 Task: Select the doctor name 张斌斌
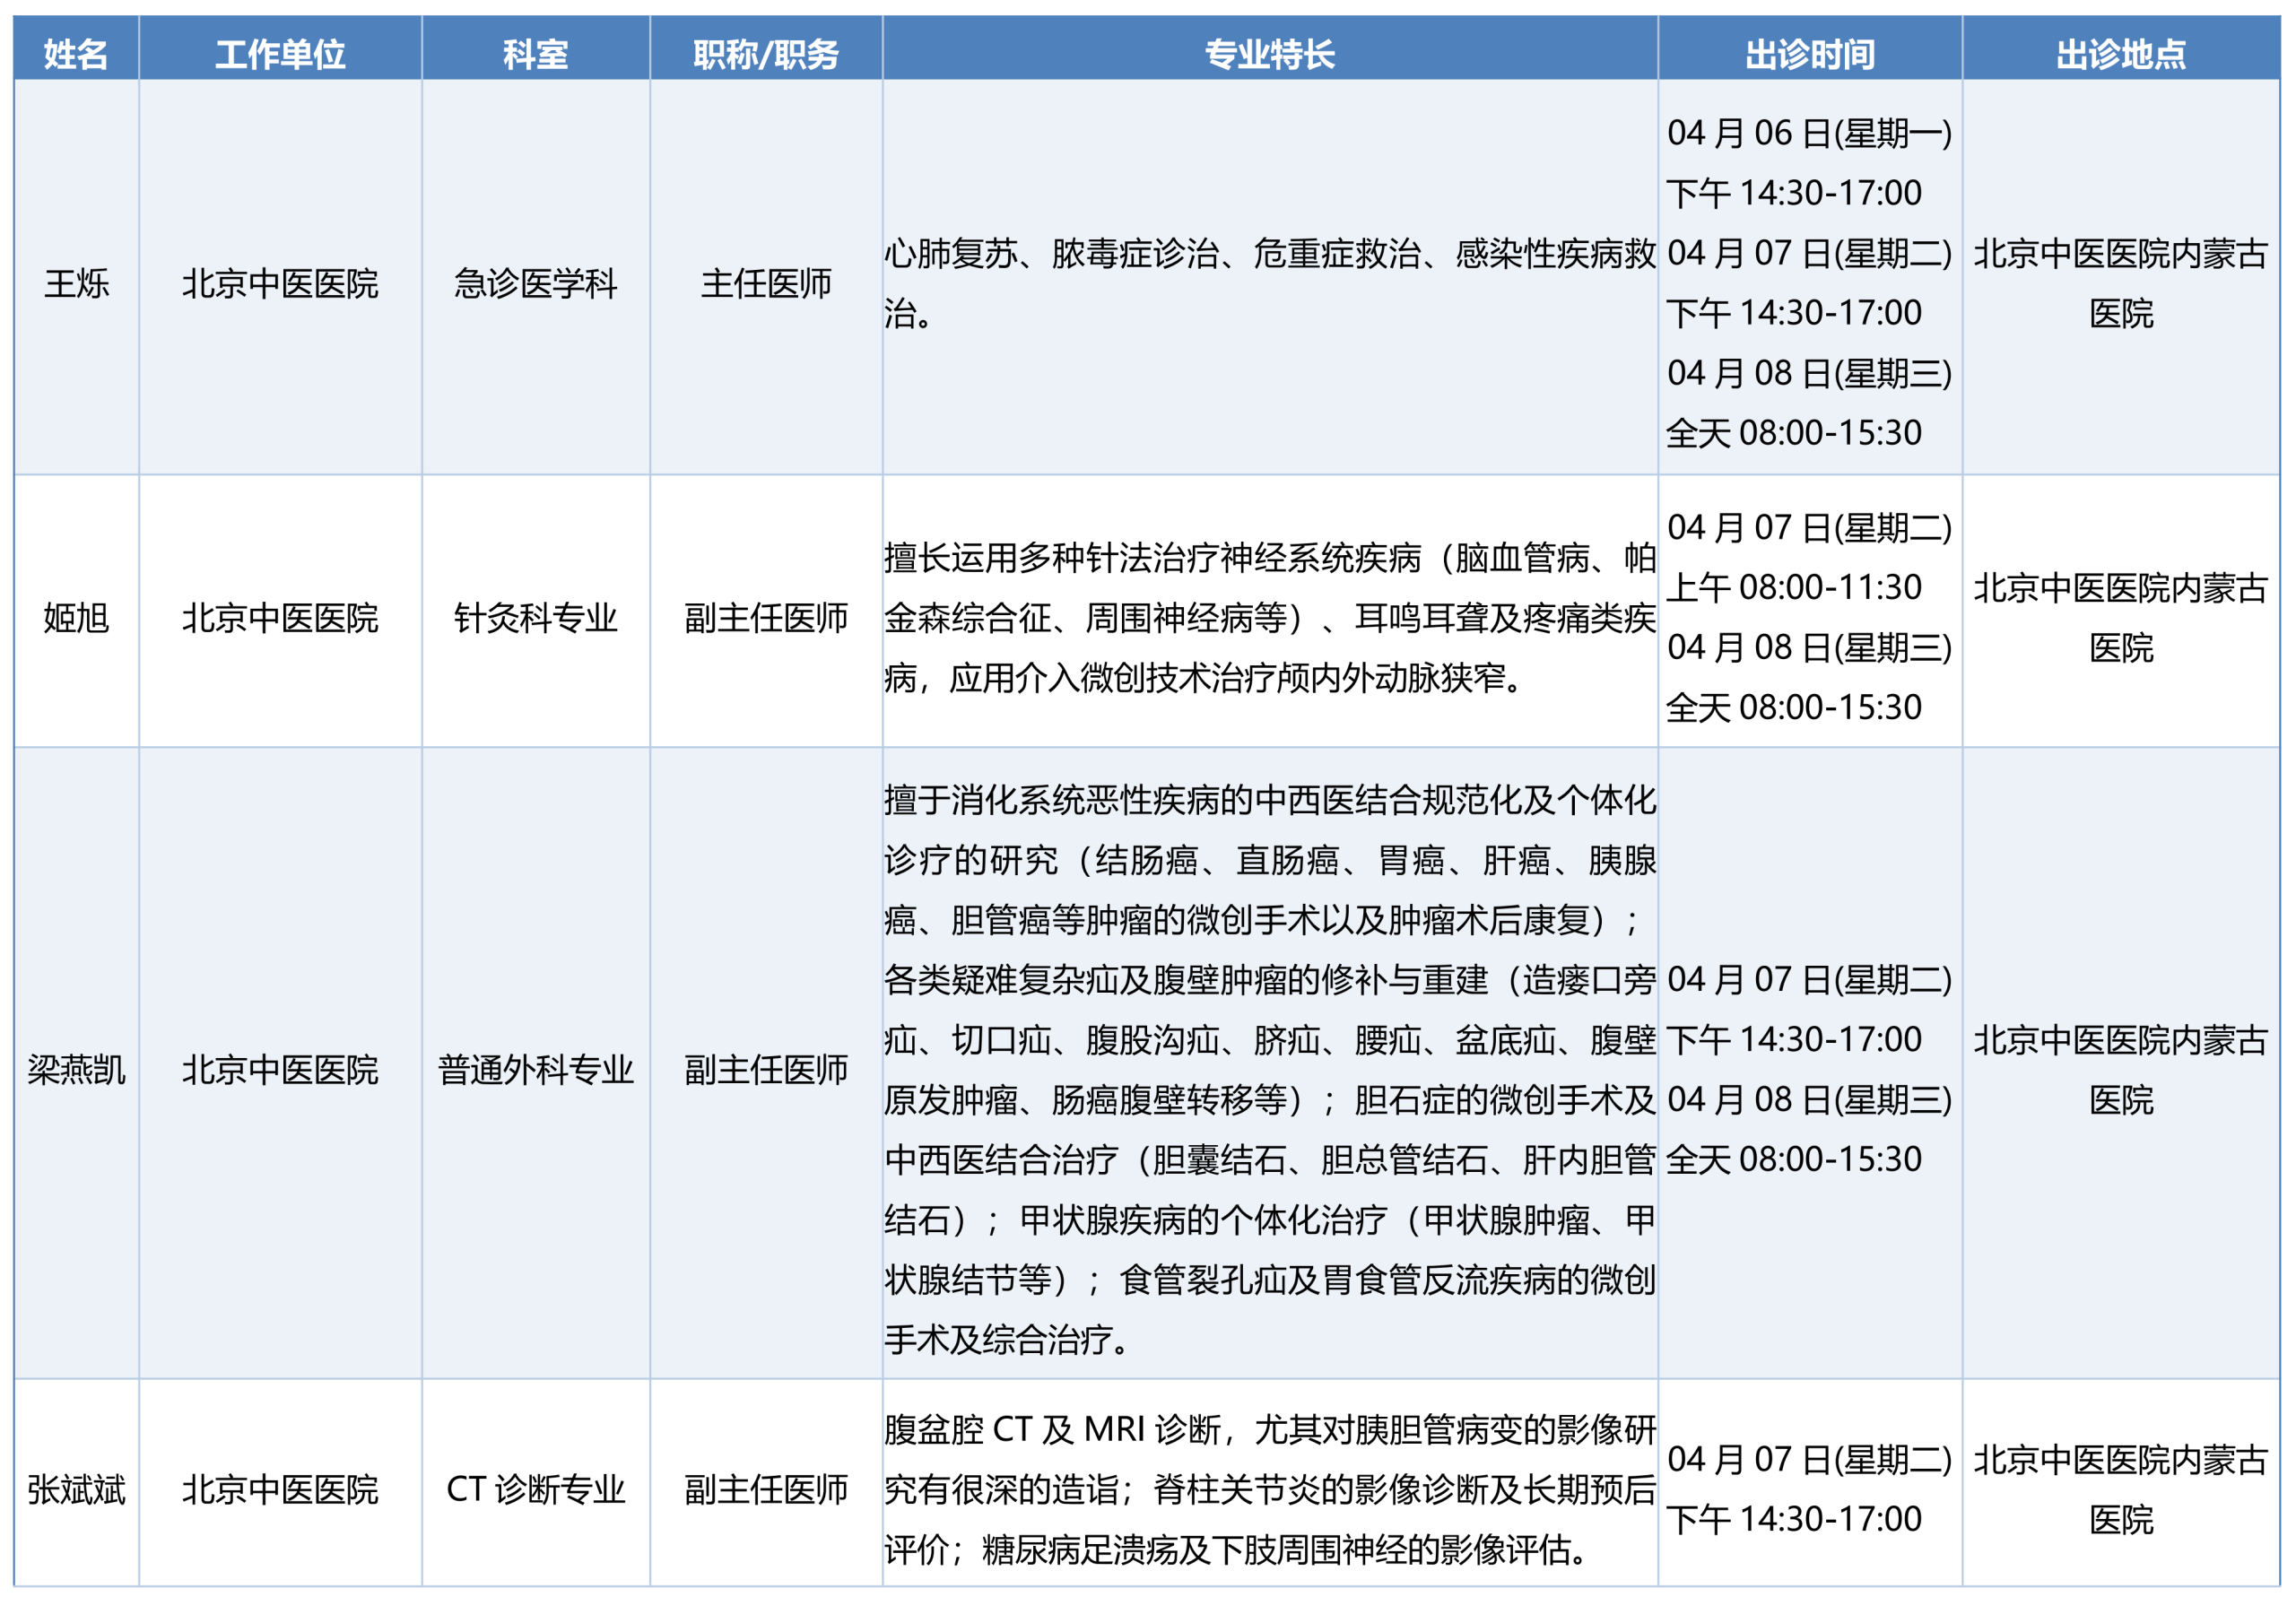click(x=76, y=1490)
